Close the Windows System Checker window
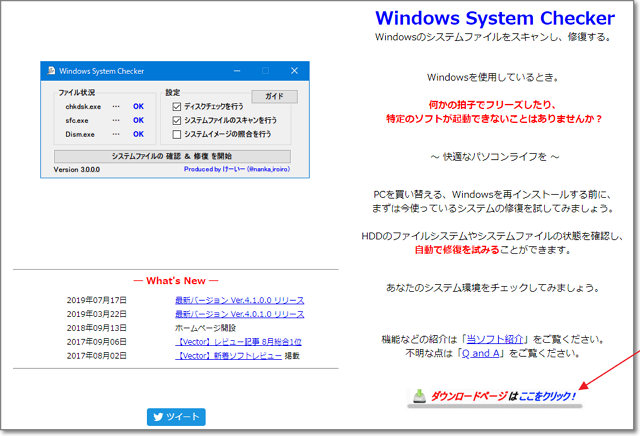This screenshot has height=436, width=640. 294,71
